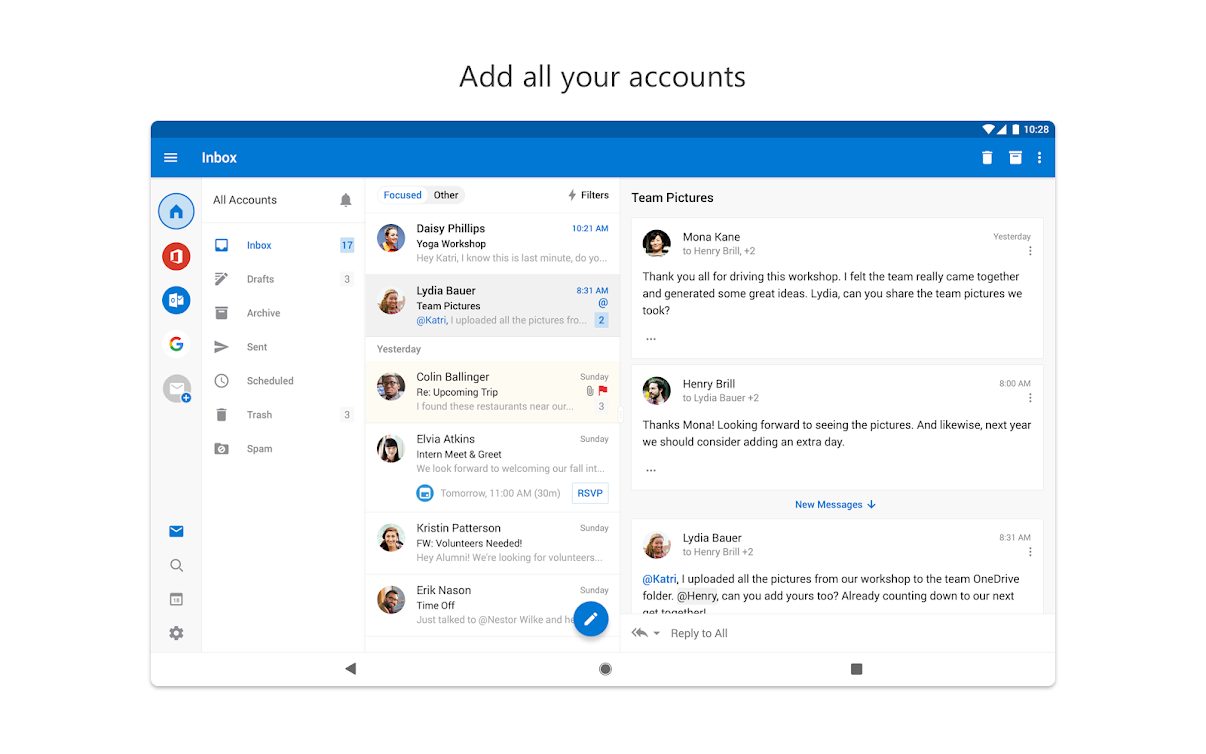
Task: Open the Calendar icon in sidebar
Action: (176, 599)
